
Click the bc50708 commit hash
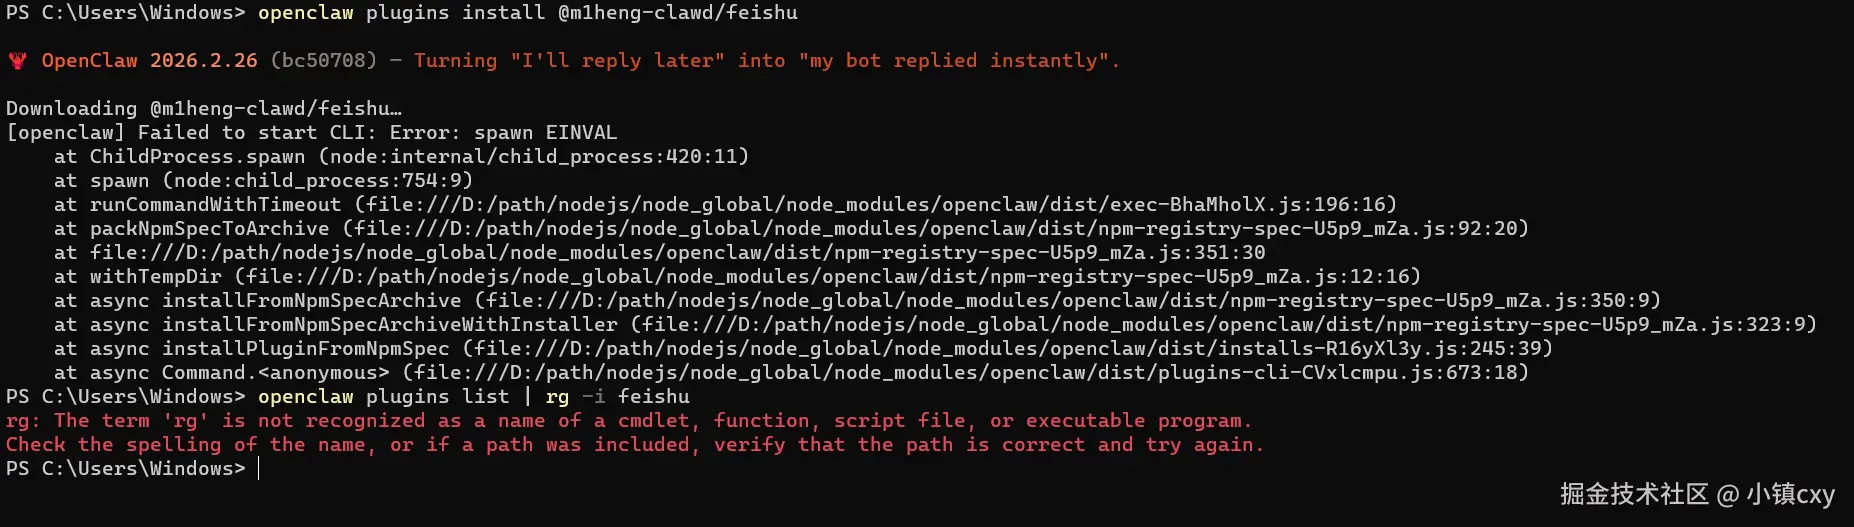[323, 61]
